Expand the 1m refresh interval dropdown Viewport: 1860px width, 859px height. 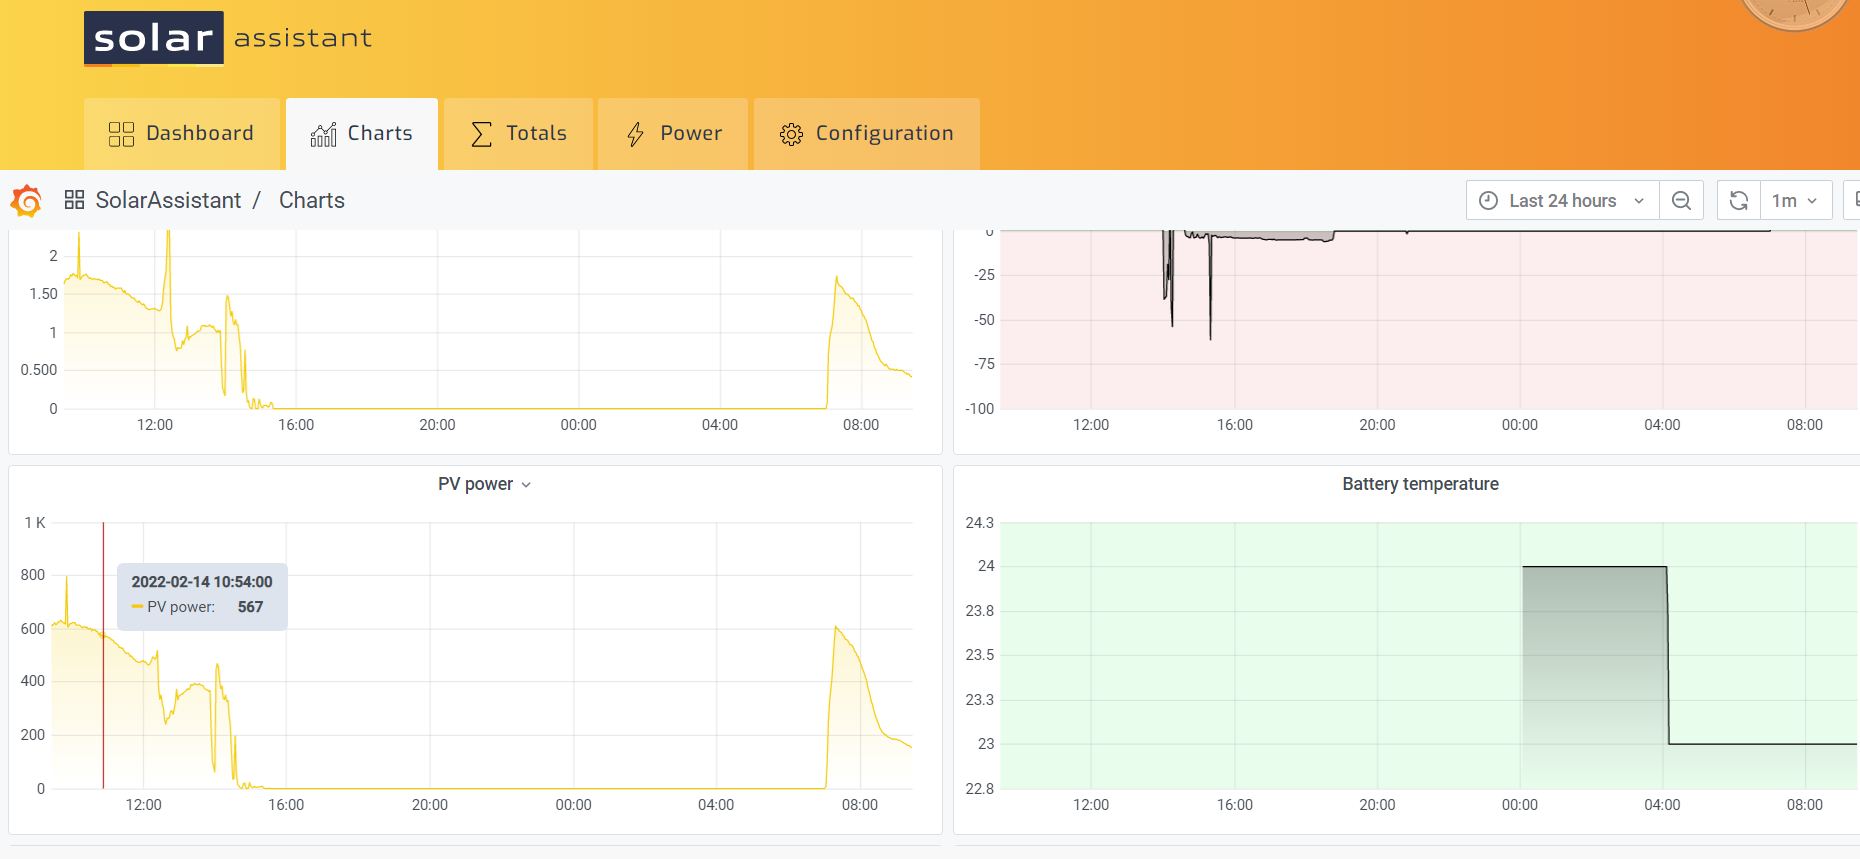pos(1795,200)
